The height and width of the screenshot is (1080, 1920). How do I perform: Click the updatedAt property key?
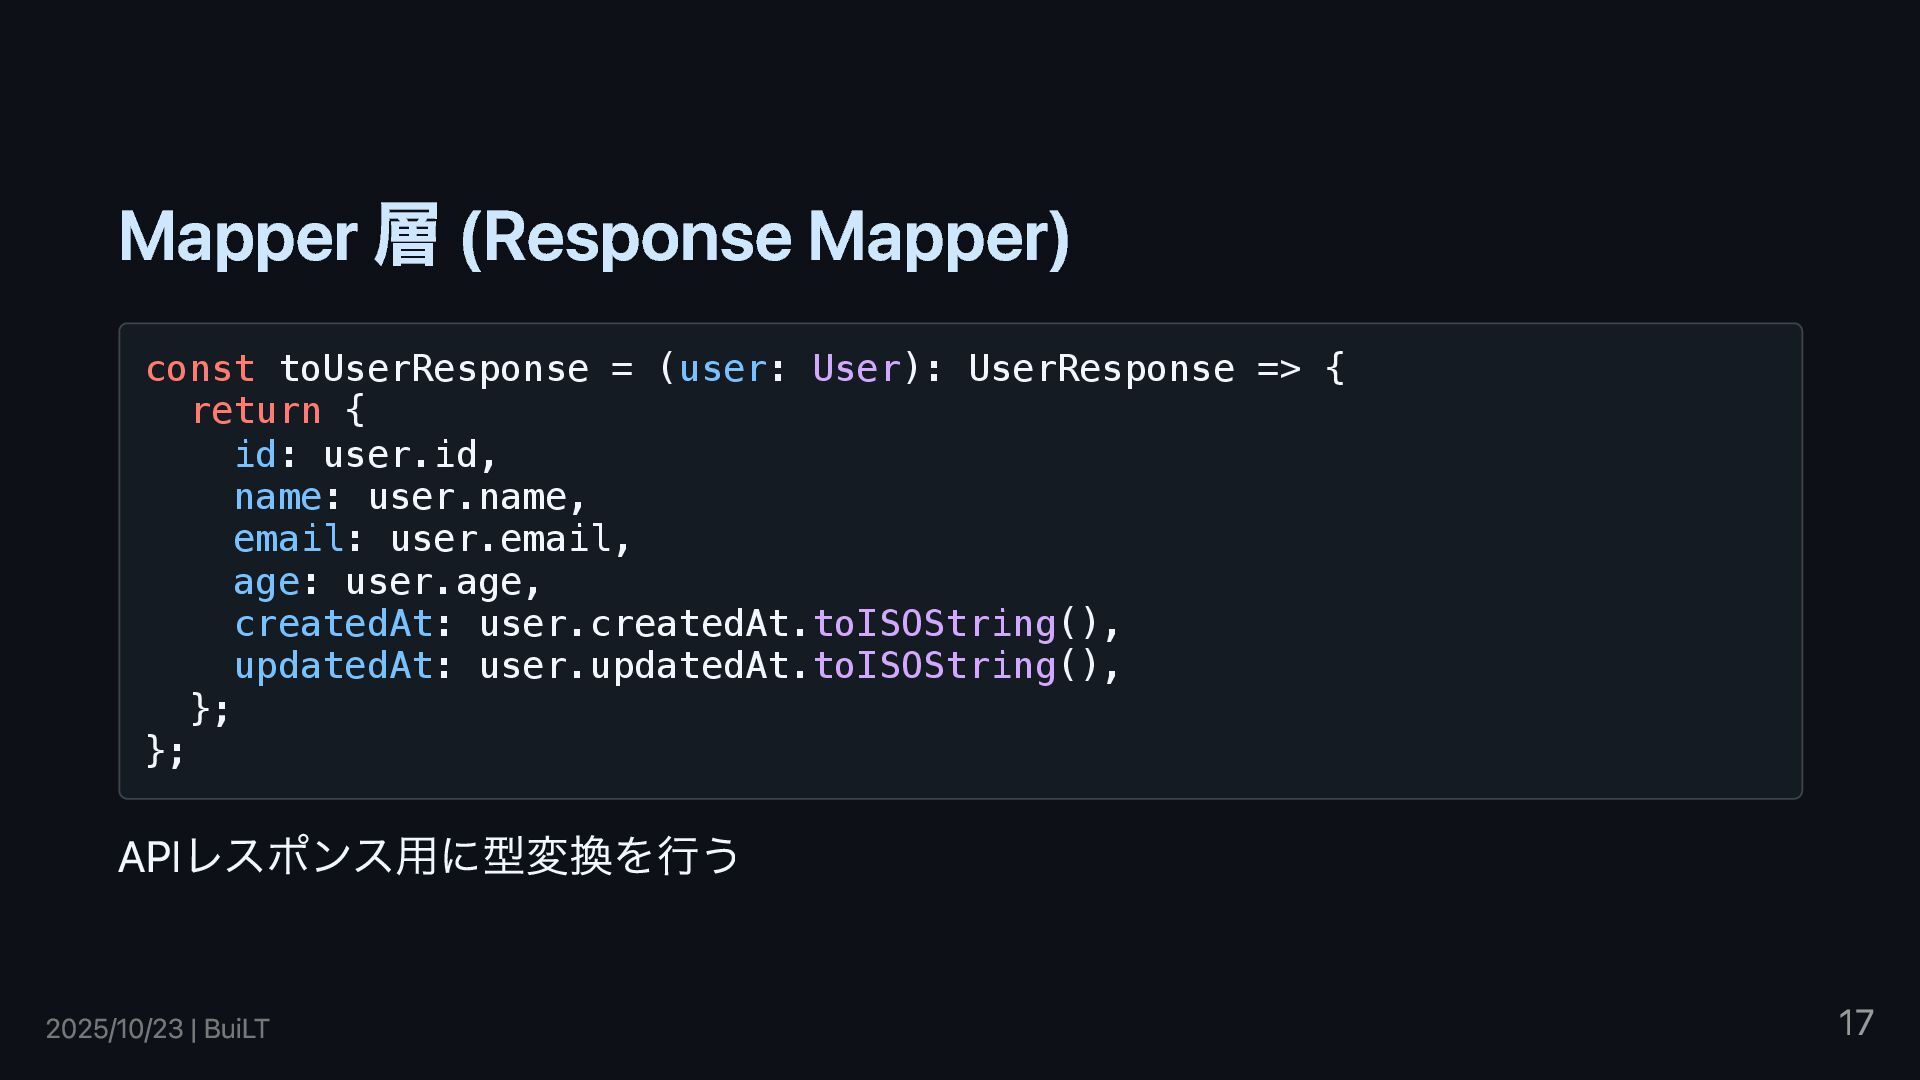point(333,666)
